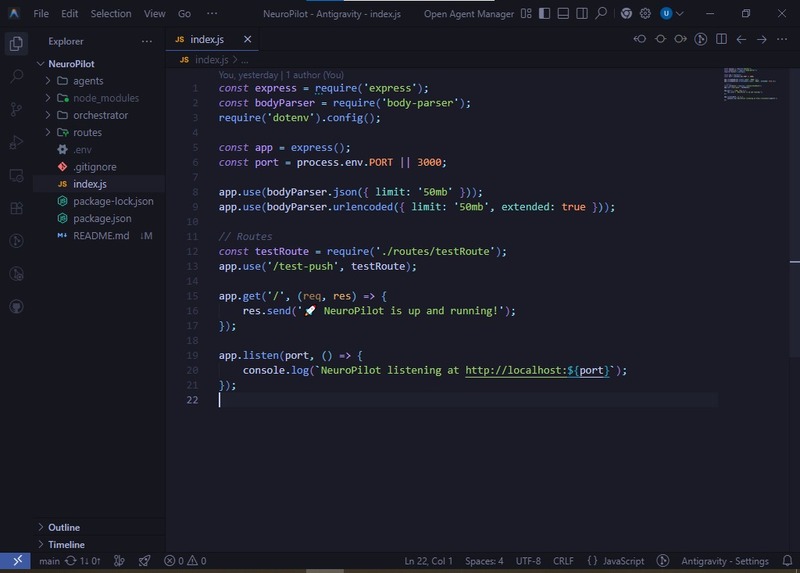
Task: Click circular git icon beside JavaScript in status bar
Action: pyautogui.click(x=662, y=561)
